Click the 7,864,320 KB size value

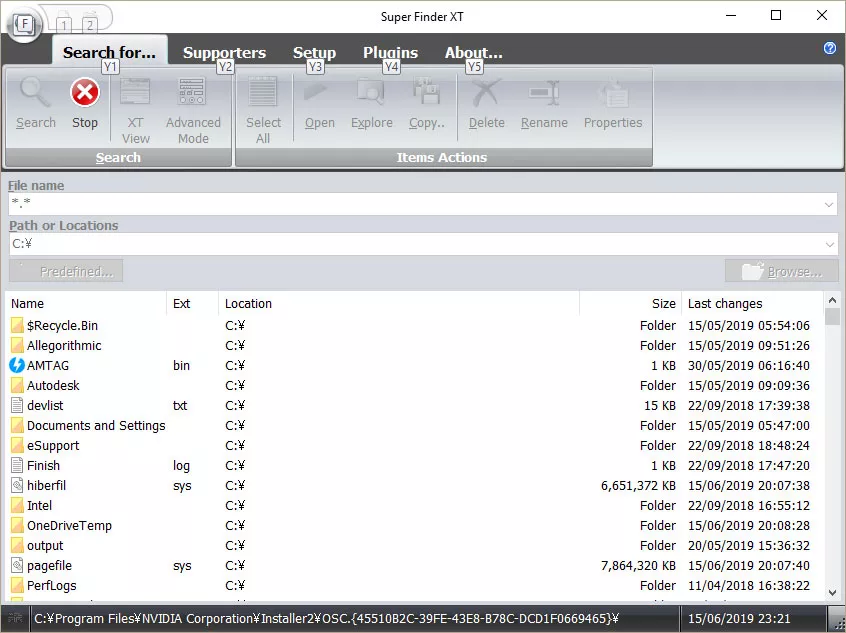638,565
